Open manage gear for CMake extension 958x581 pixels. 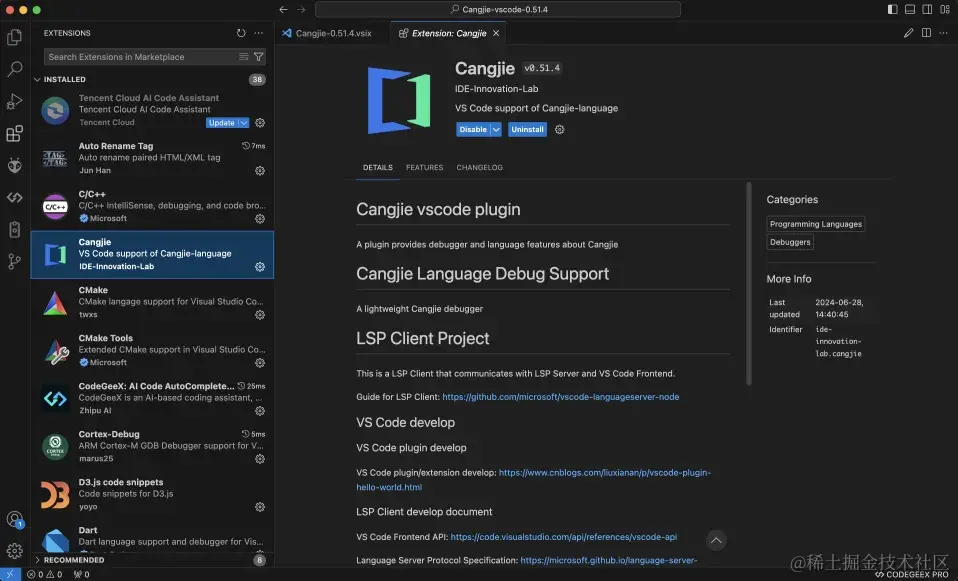pos(260,315)
